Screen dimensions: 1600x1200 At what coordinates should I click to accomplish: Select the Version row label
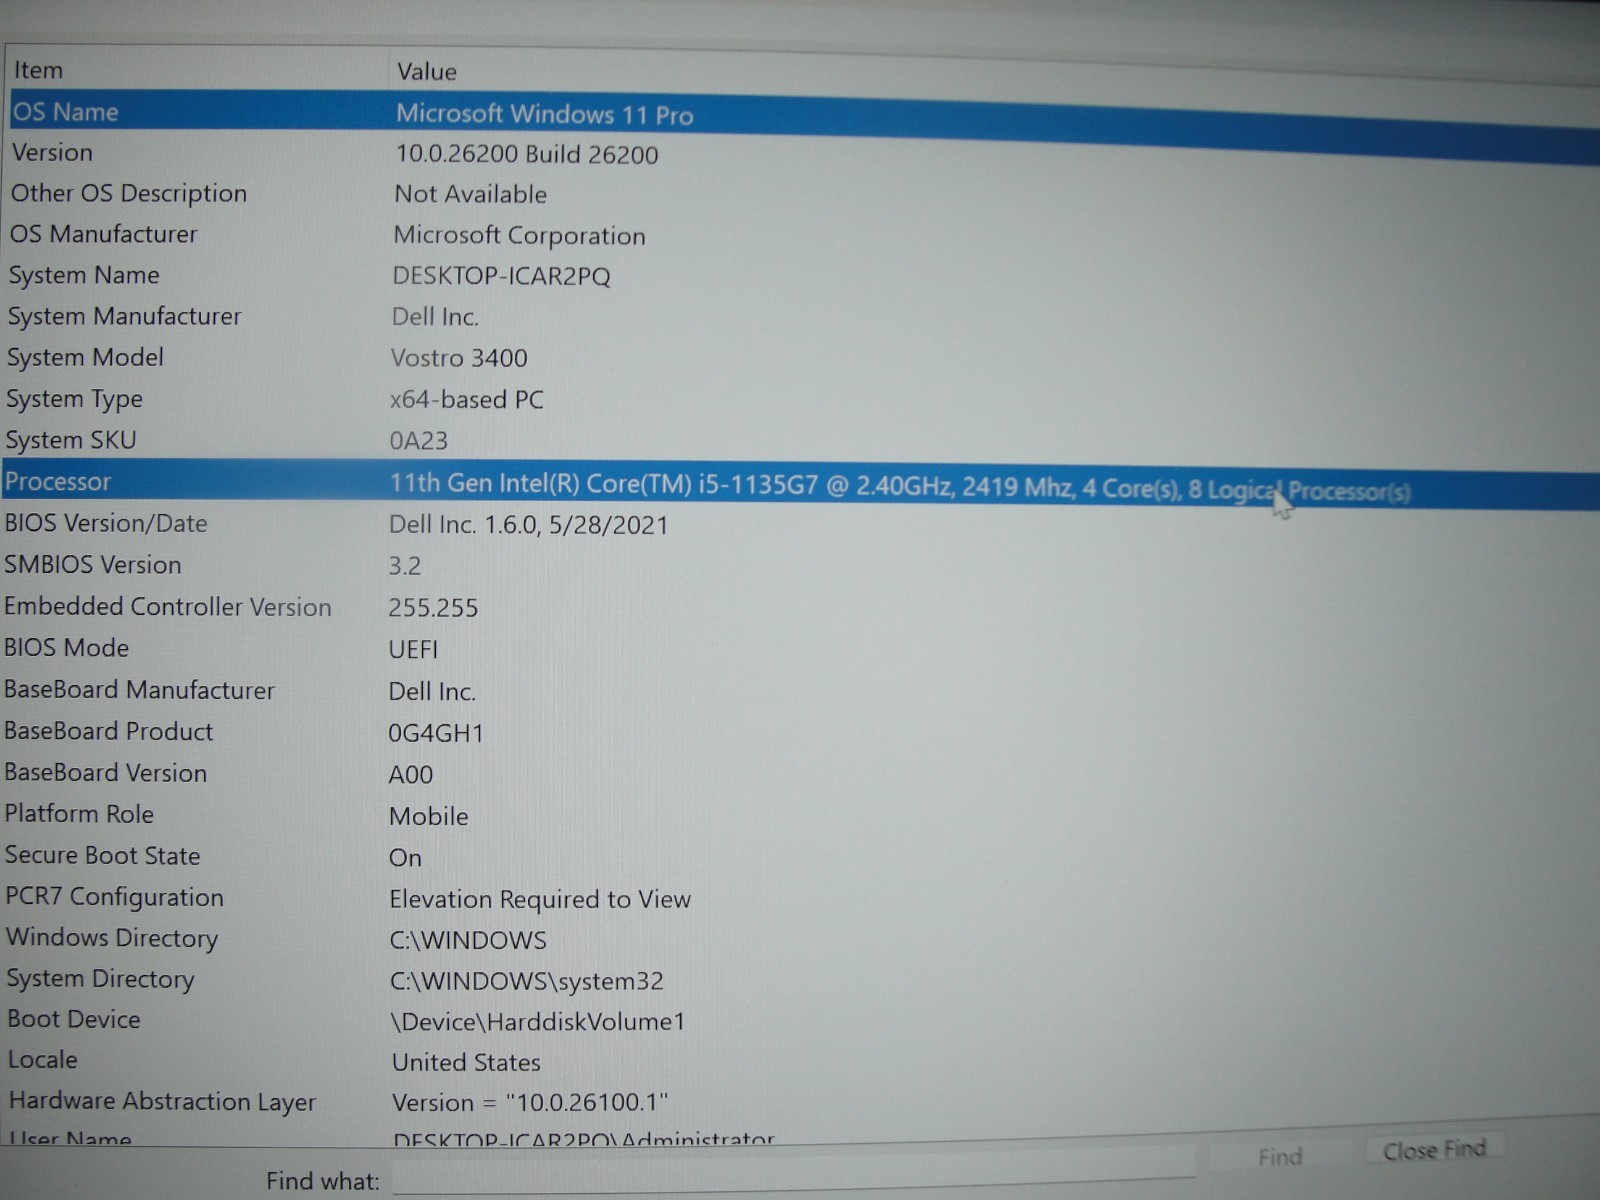click(52, 153)
